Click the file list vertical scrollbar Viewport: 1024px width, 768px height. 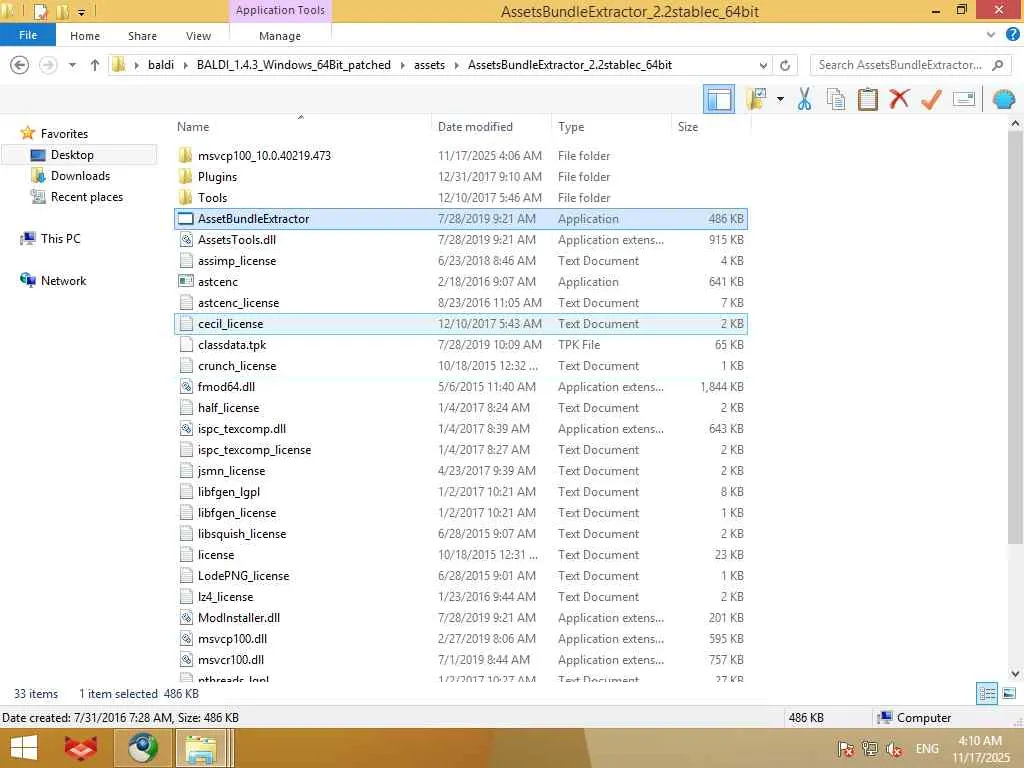(1015, 336)
